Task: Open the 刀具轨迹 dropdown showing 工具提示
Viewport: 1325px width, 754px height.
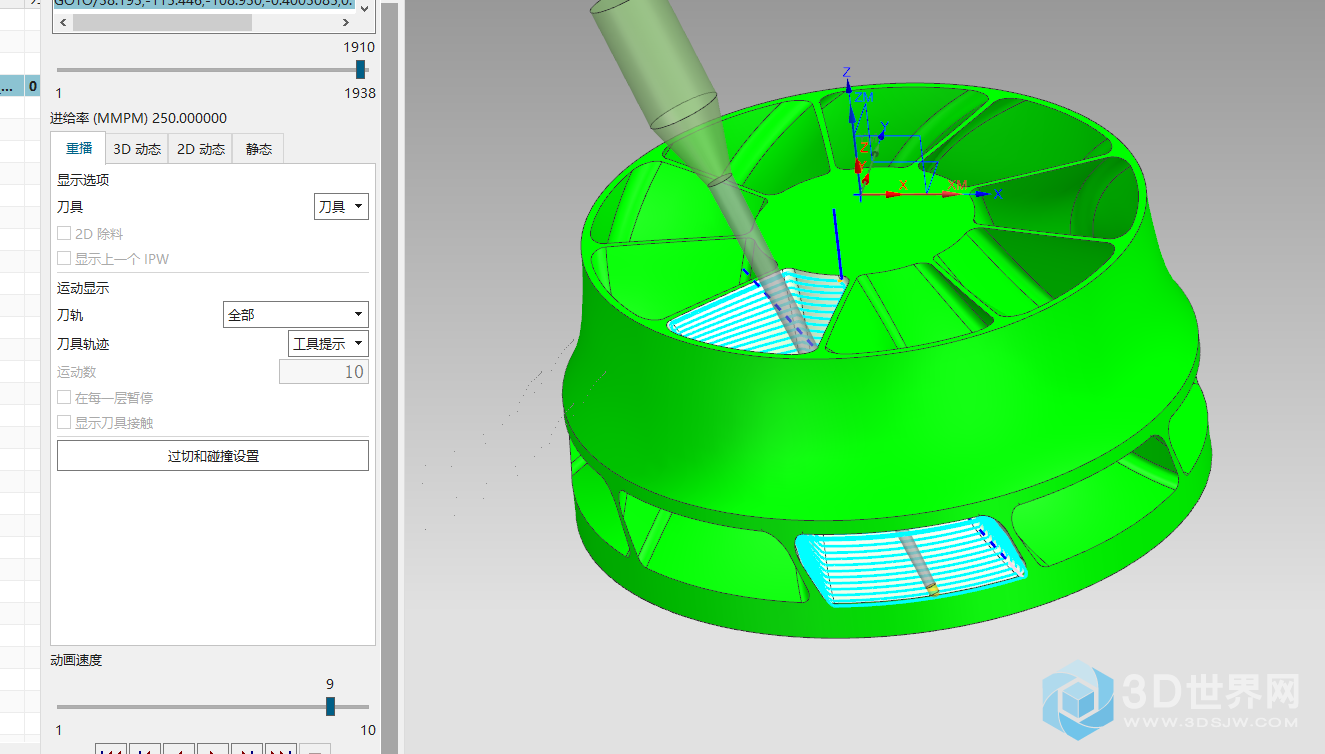Action: tap(328, 344)
